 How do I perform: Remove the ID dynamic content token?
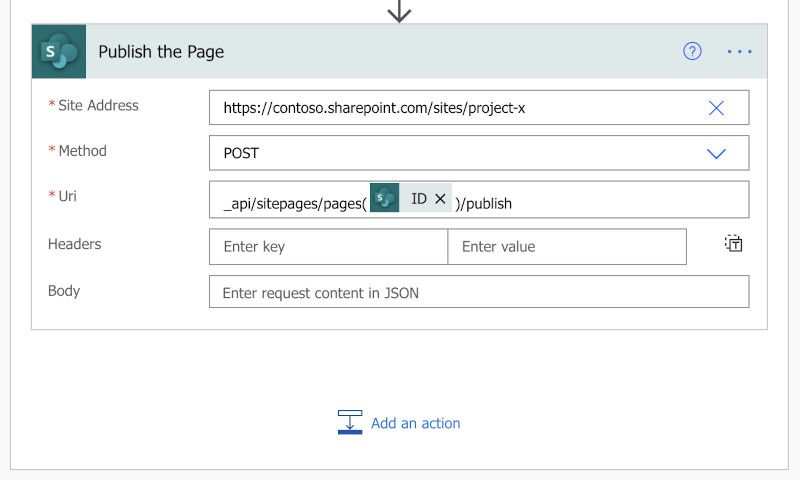click(x=440, y=198)
